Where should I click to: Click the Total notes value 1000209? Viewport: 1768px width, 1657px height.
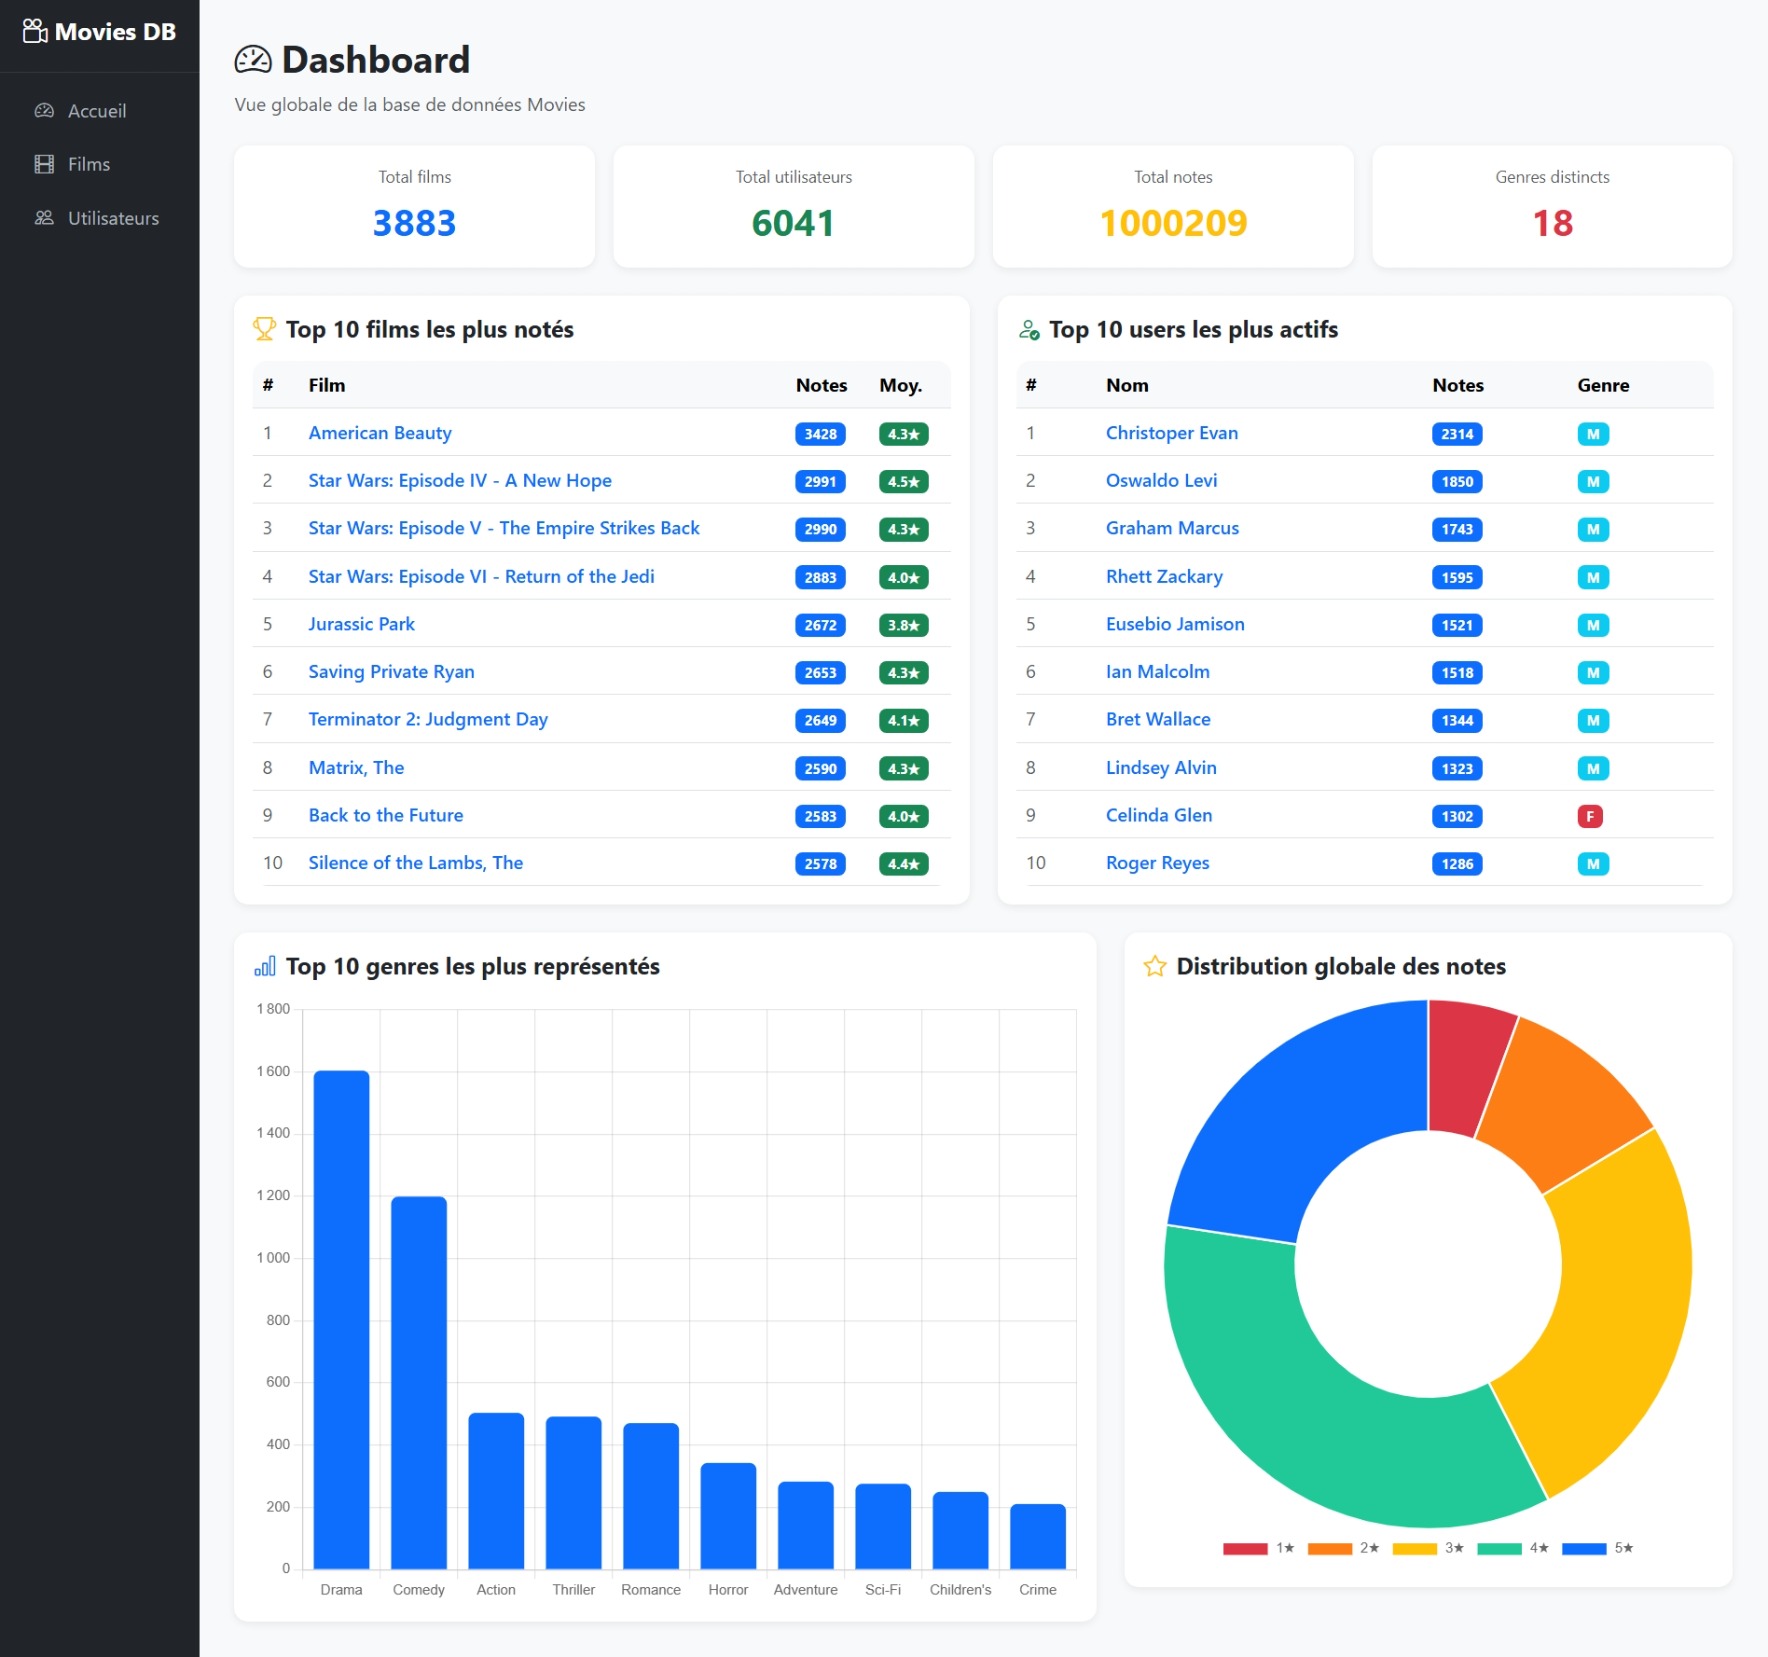point(1173,223)
